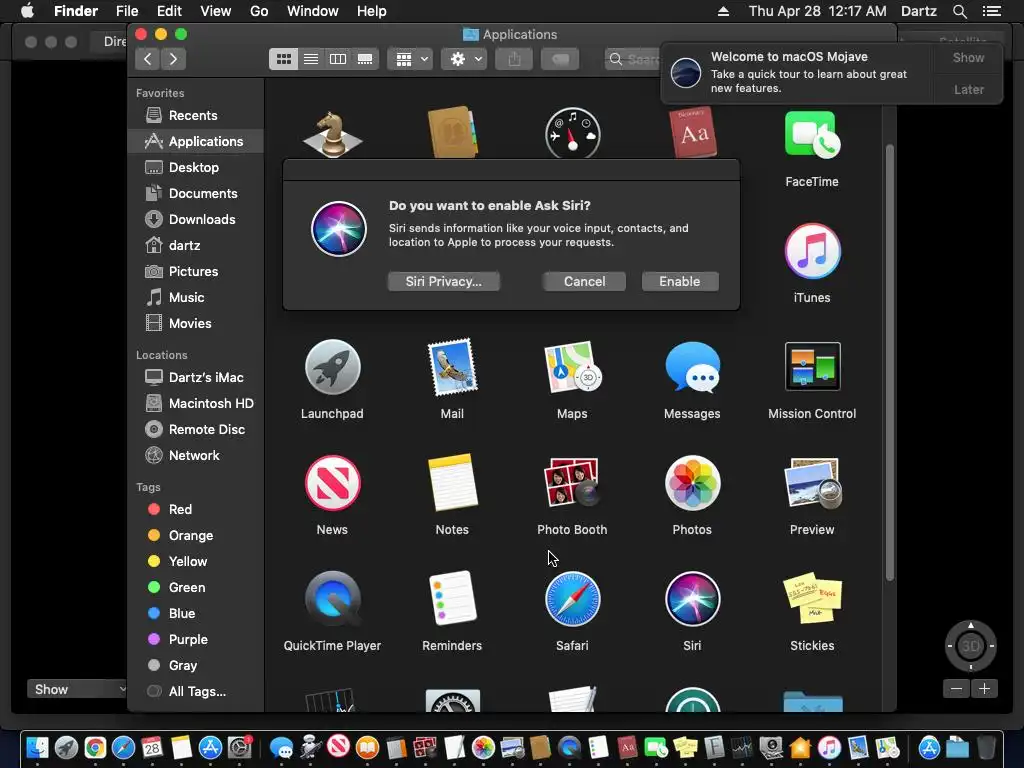This screenshot has height=768, width=1024.
Task: Select the Purple tag
Action: pos(196,640)
